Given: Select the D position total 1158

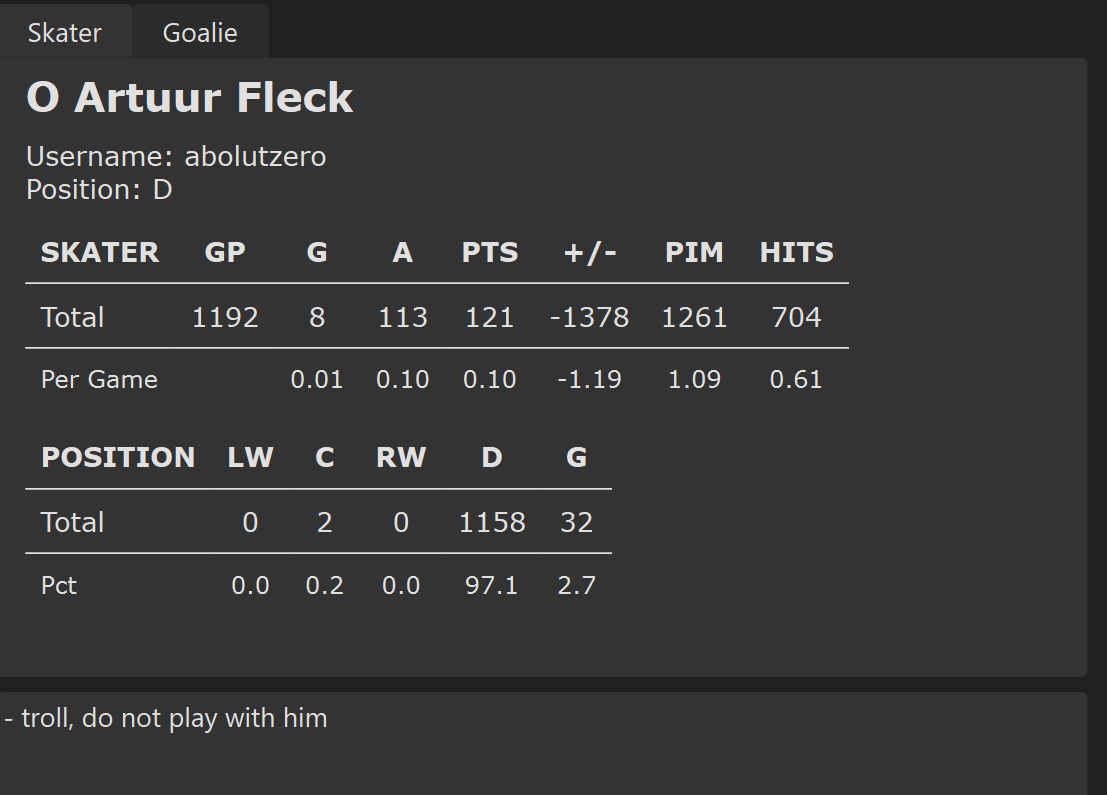Looking at the screenshot, I should [492, 522].
